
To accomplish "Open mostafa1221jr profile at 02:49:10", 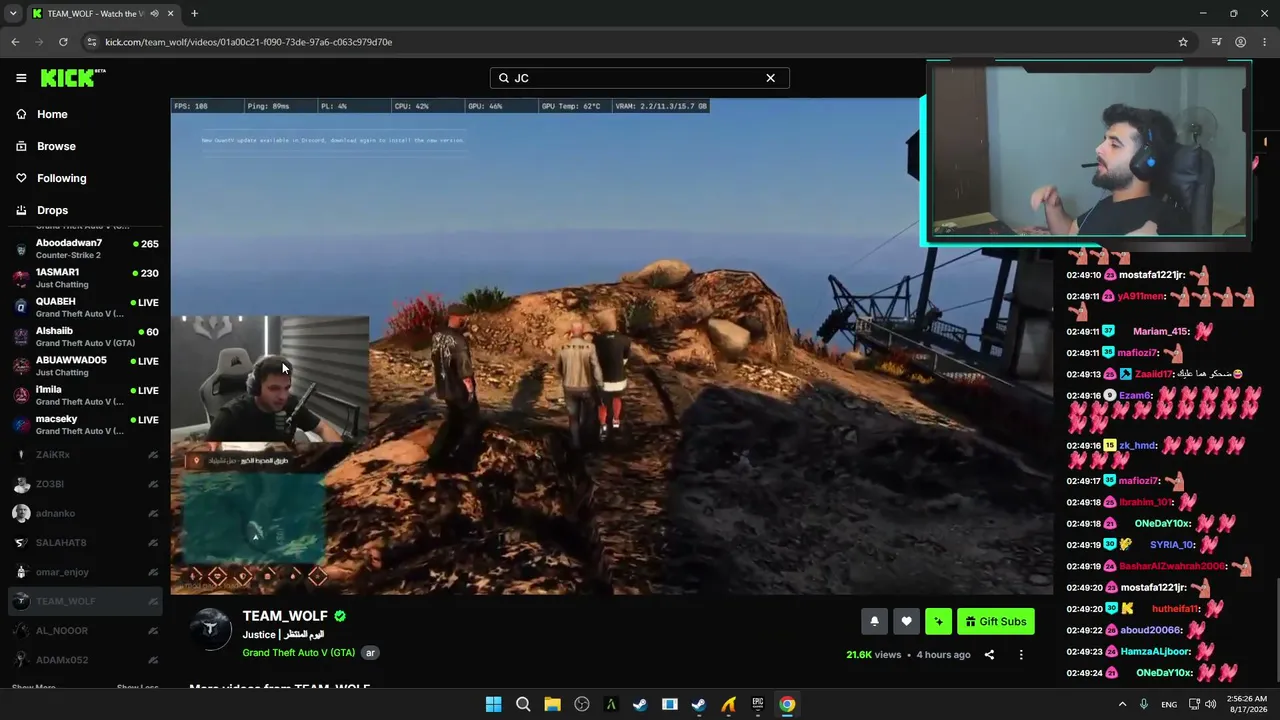I will (x=1152, y=275).
